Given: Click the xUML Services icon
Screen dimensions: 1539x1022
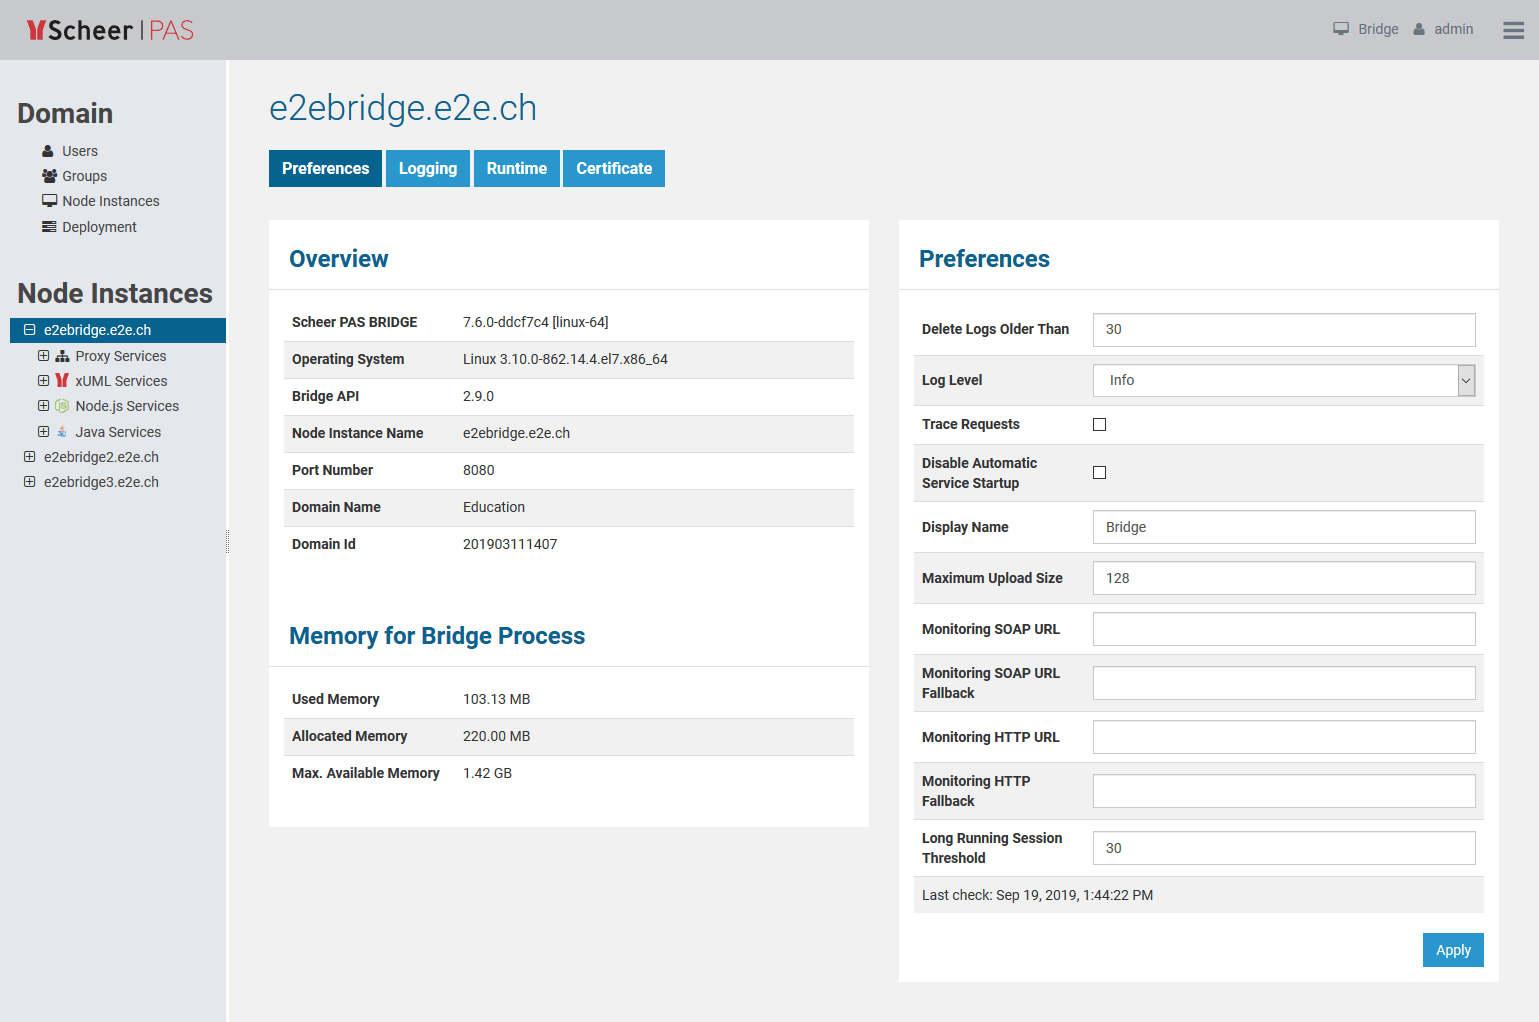Looking at the screenshot, I should 62,381.
